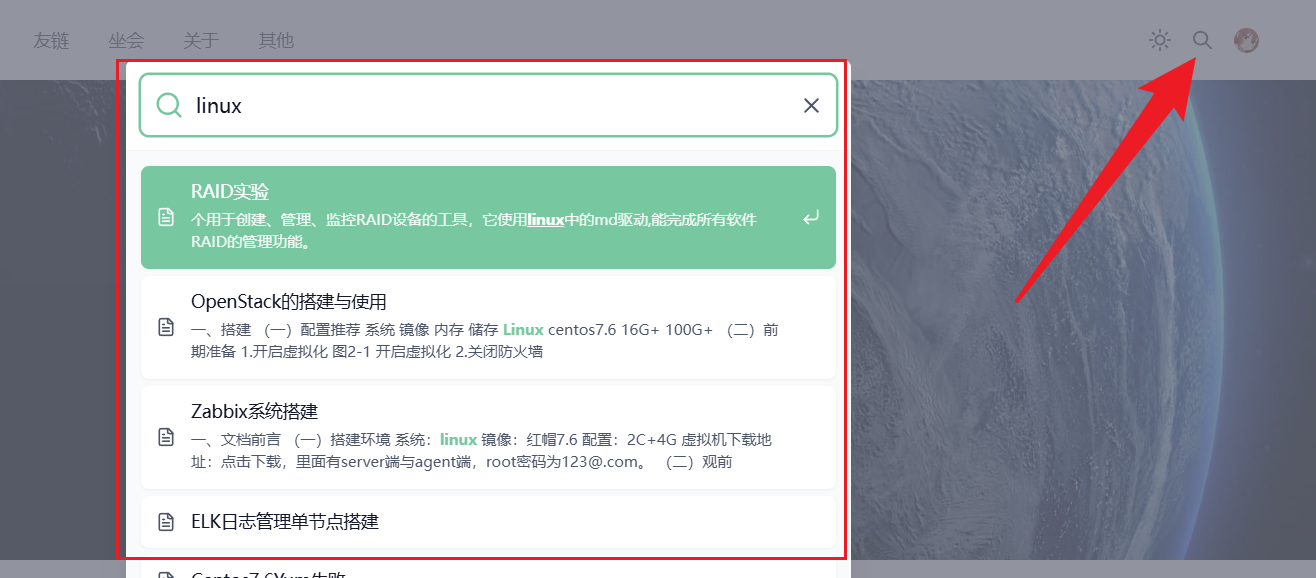
Task: Open the ELK日志管理单节点搭建 result
Action: (x=285, y=522)
